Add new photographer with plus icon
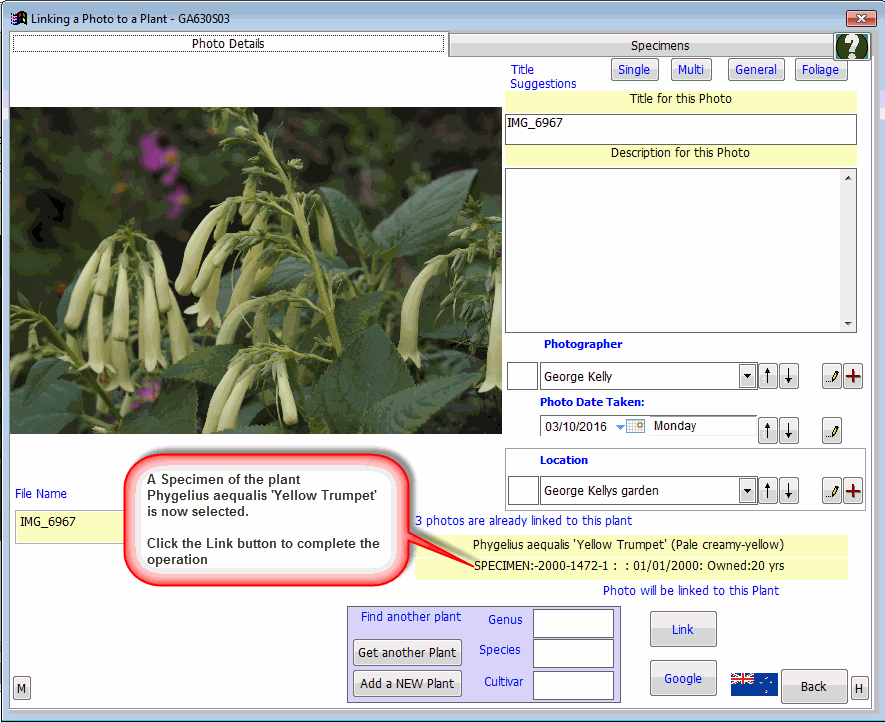Image resolution: width=885 pixels, height=722 pixels. coord(853,377)
